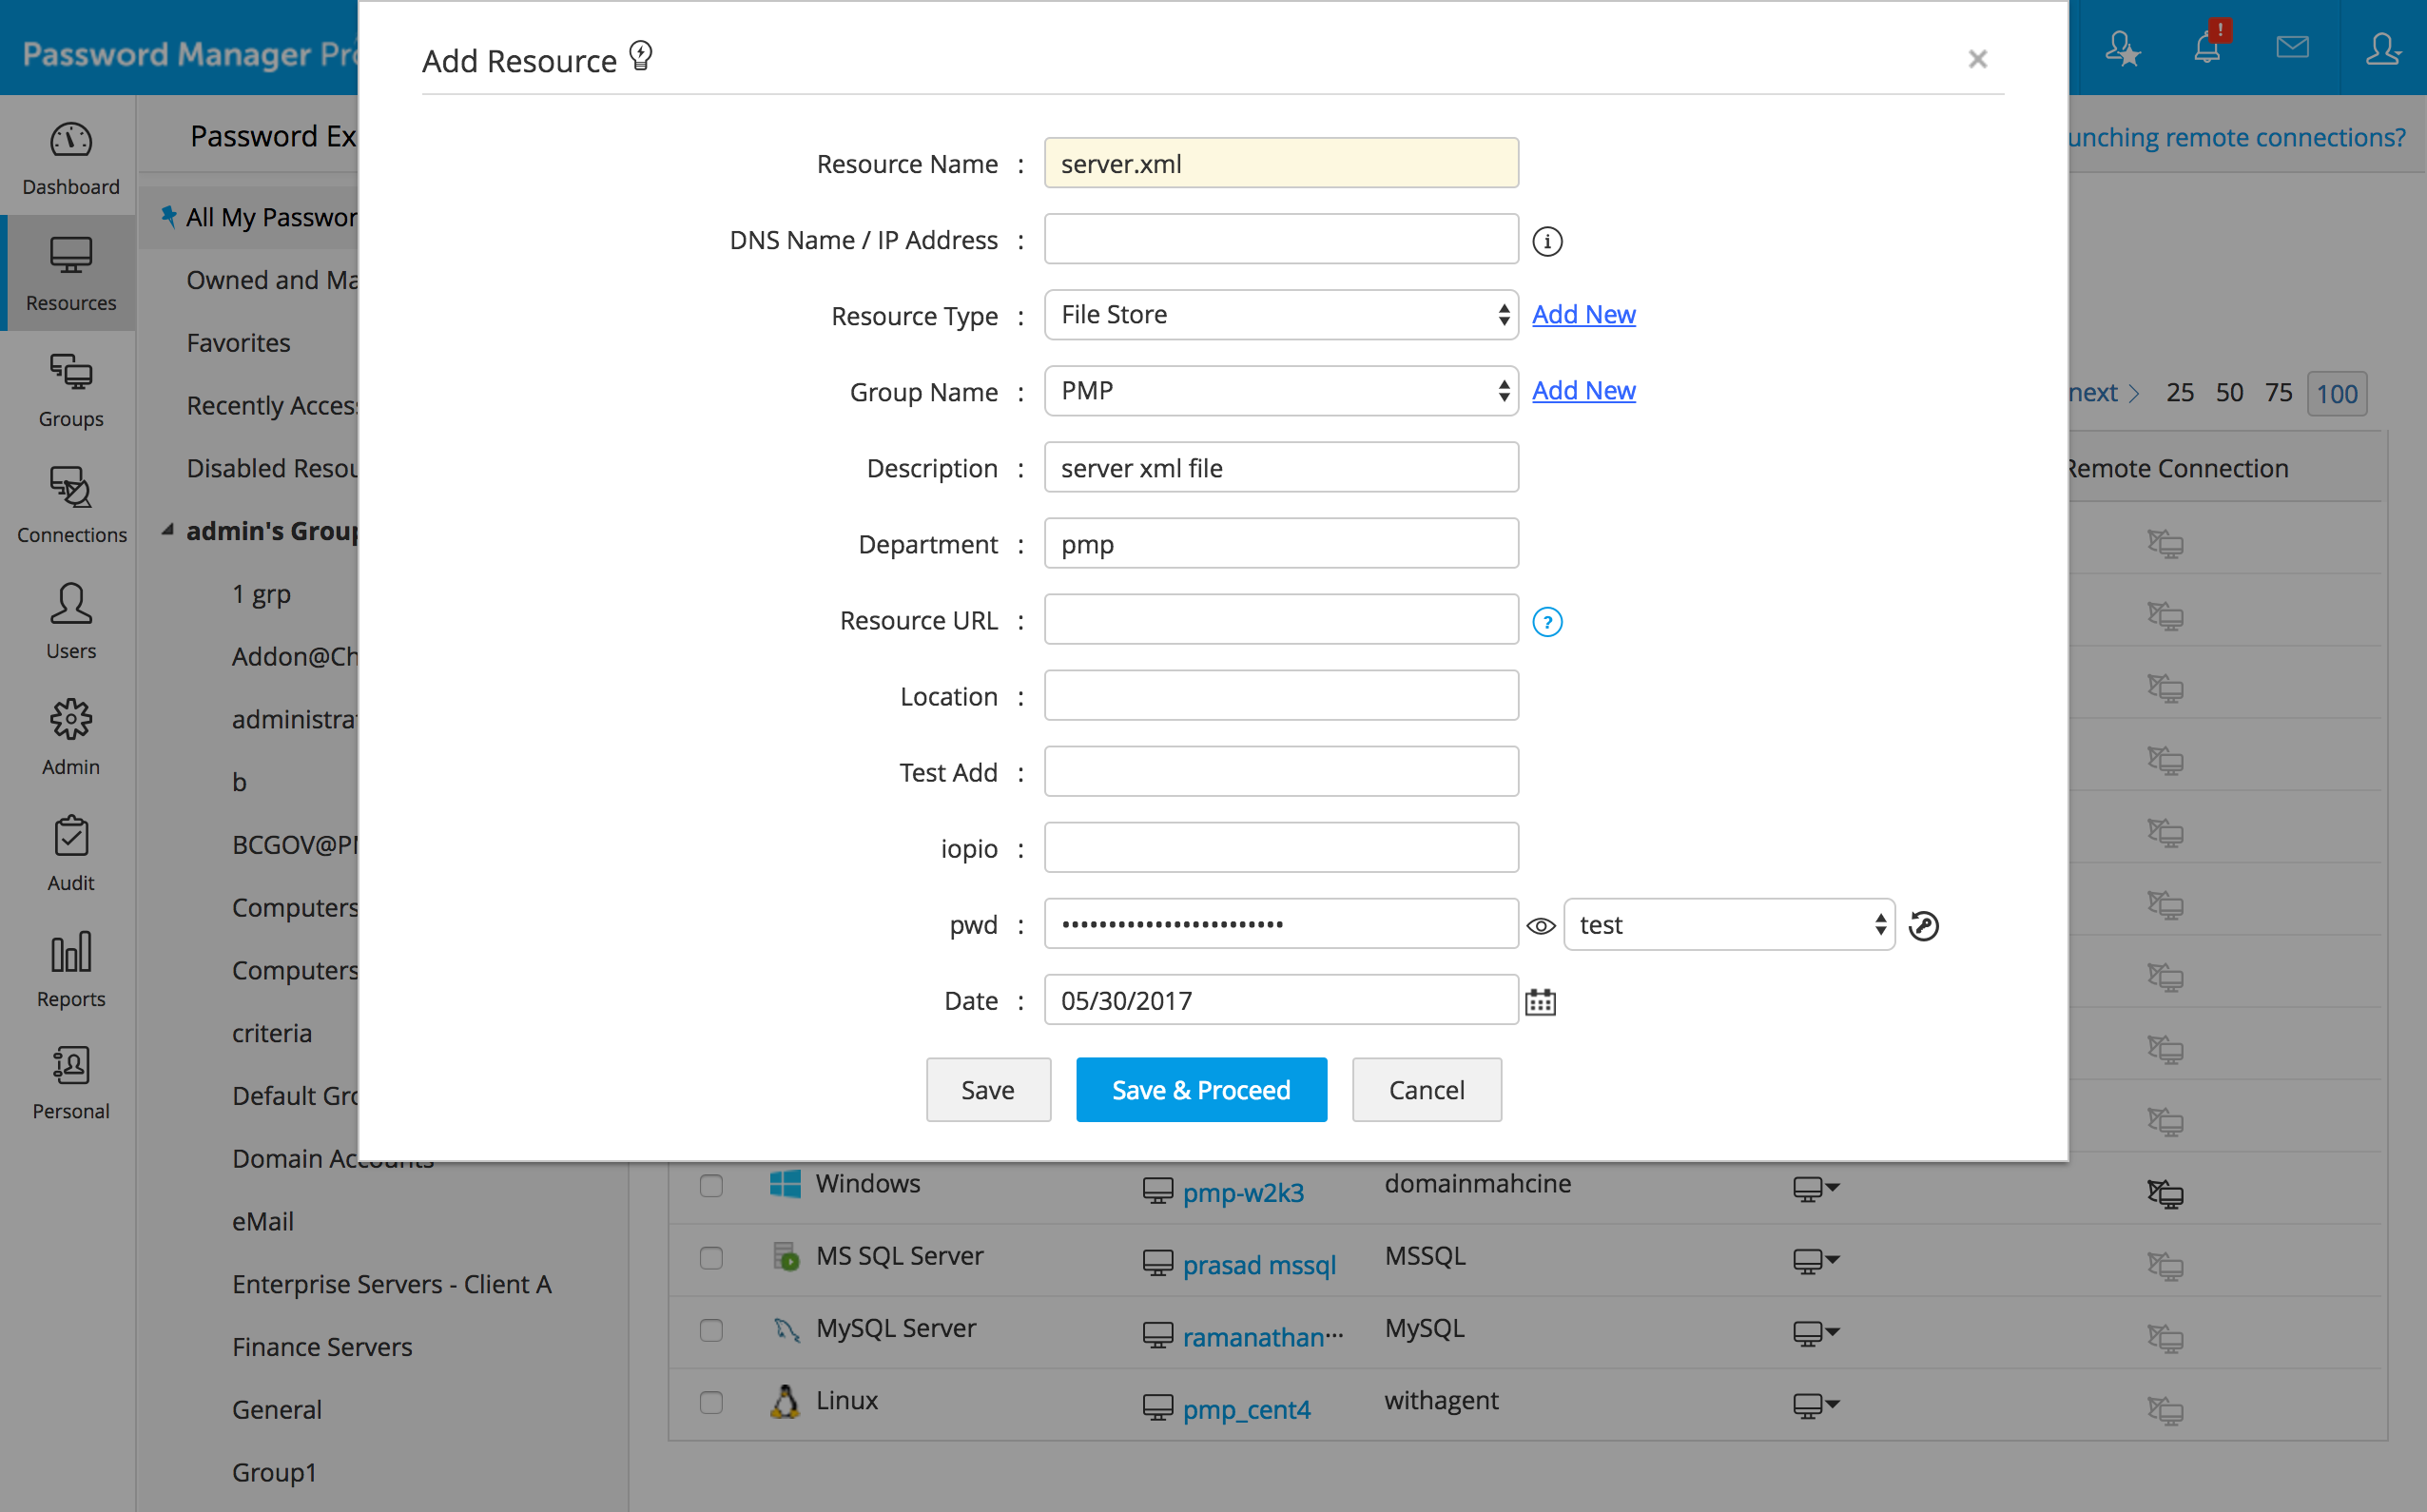Image resolution: width=2427 pixels, height=1512 pixels.
Task: Select the Finance Servers group
Action: pos(322,1347)
